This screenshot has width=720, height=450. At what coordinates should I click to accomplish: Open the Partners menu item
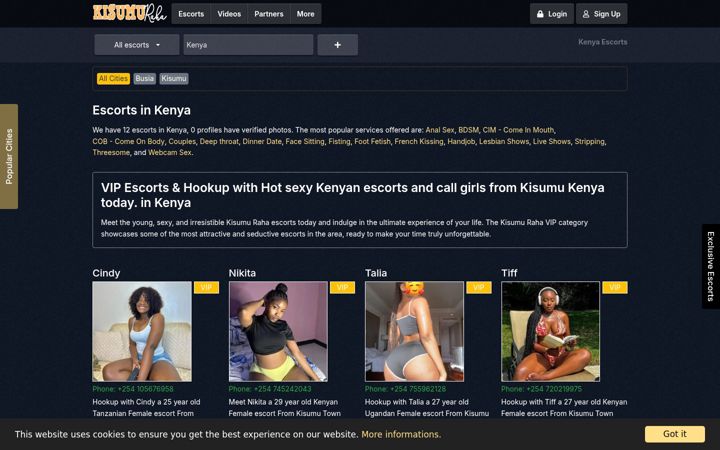pyautogui.click(x=269, y=14)
